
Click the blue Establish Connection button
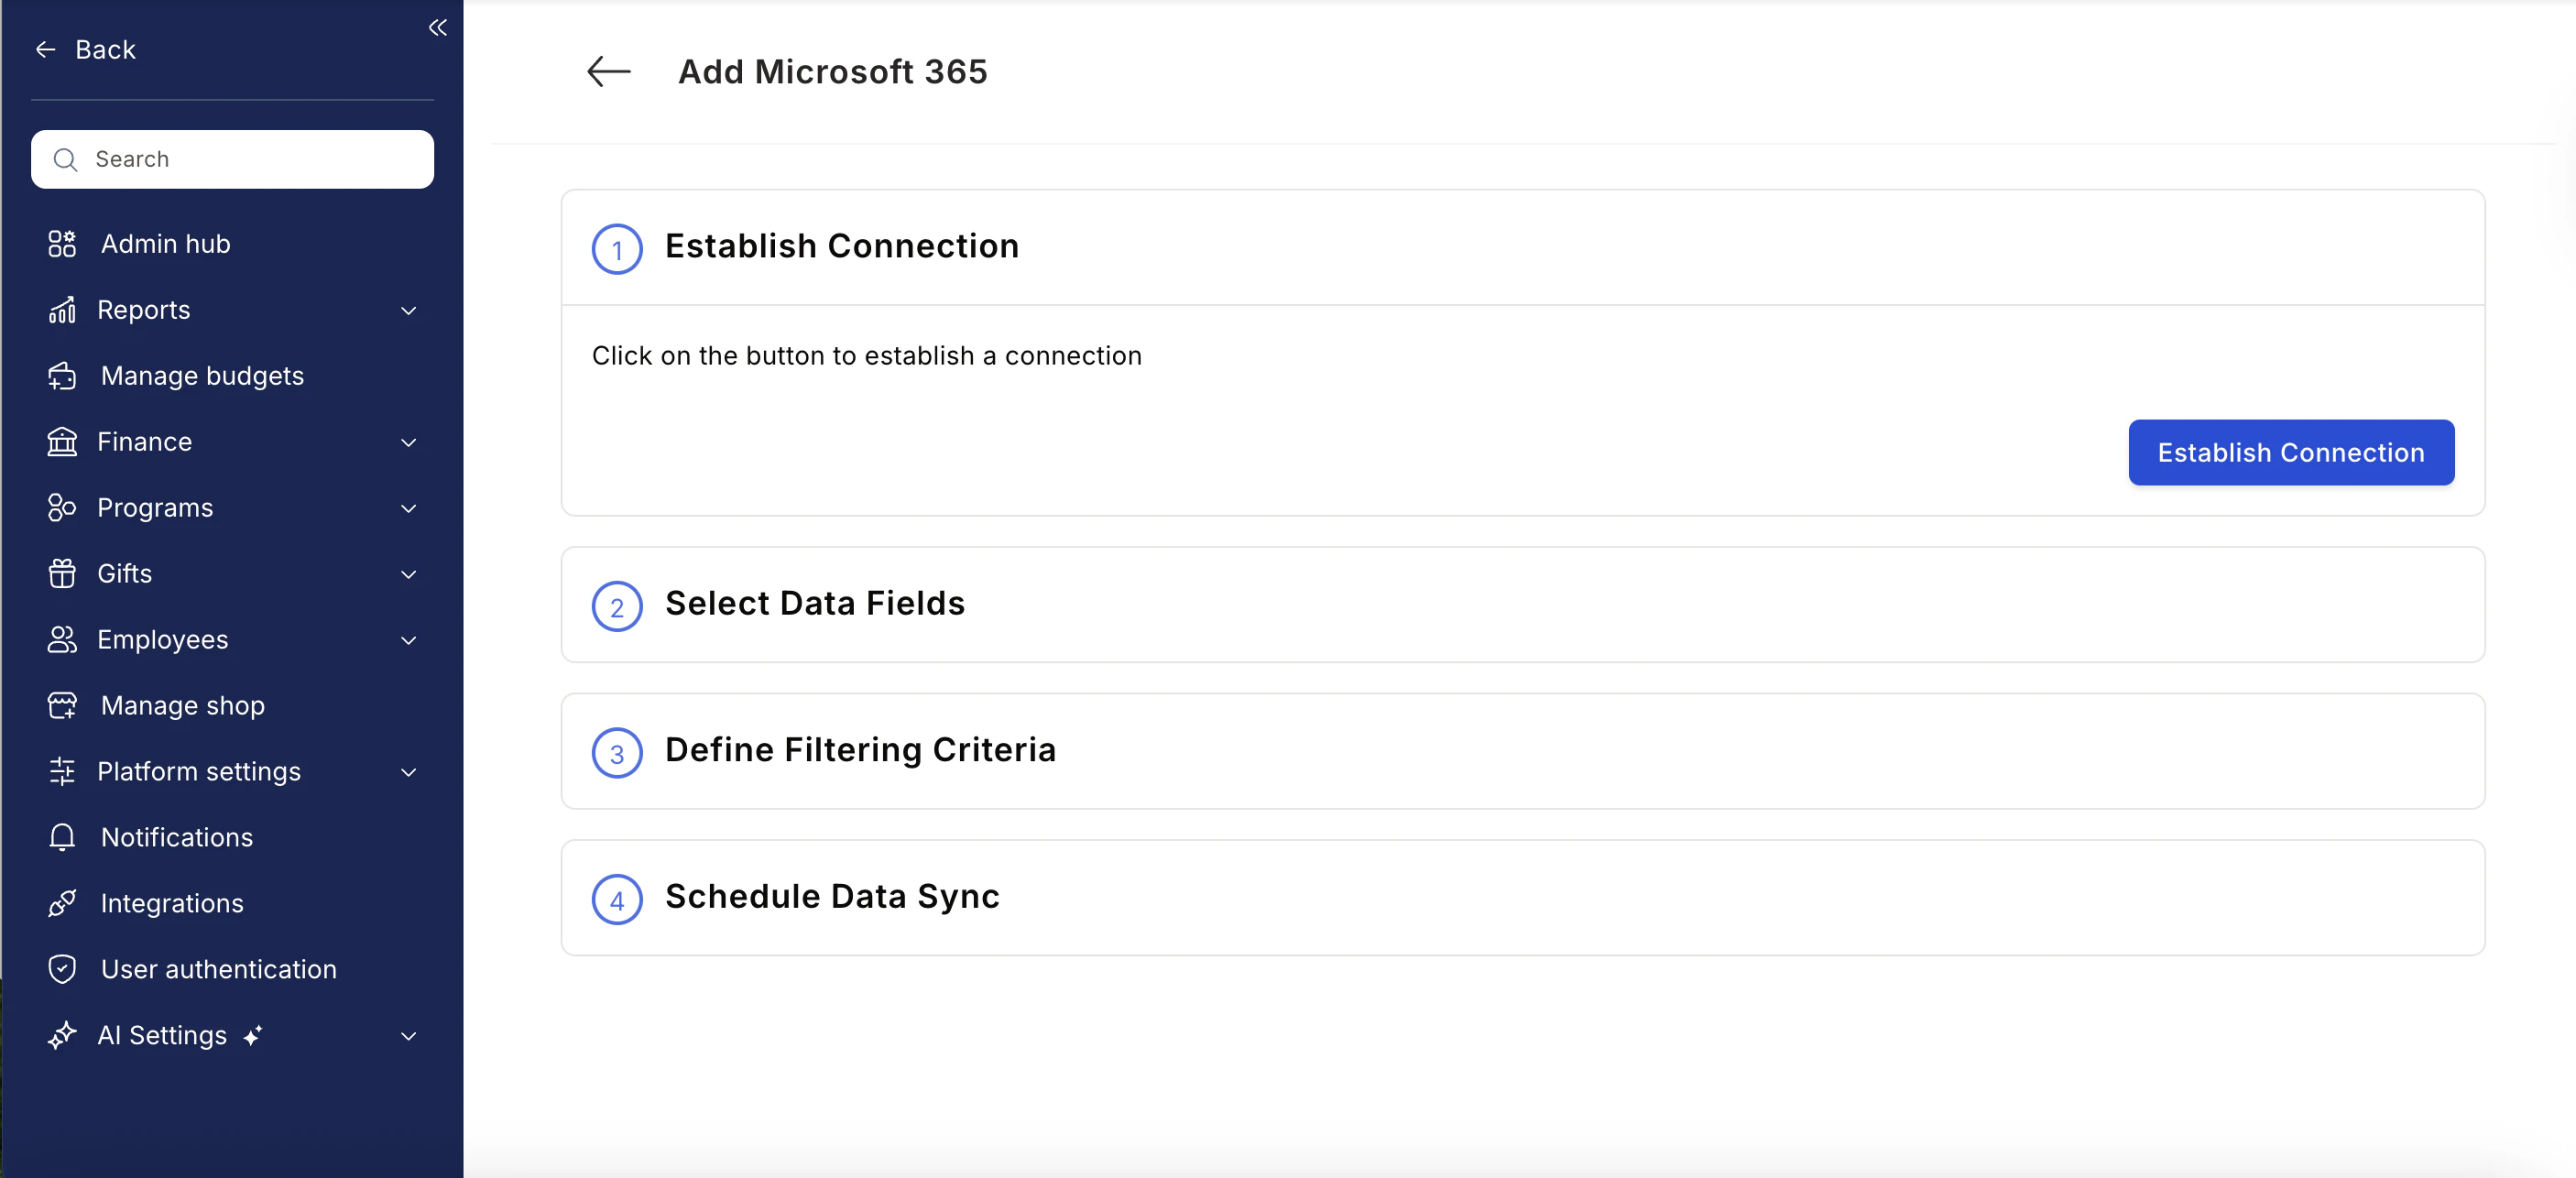coord(2290,452)
